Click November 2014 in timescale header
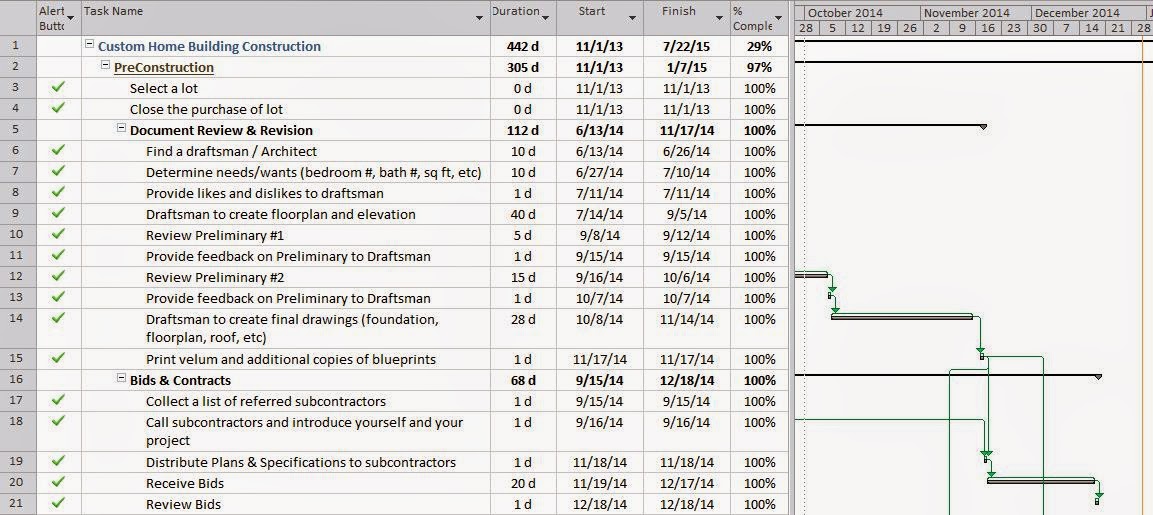The image size is (1153, 515). pos(967,13)
